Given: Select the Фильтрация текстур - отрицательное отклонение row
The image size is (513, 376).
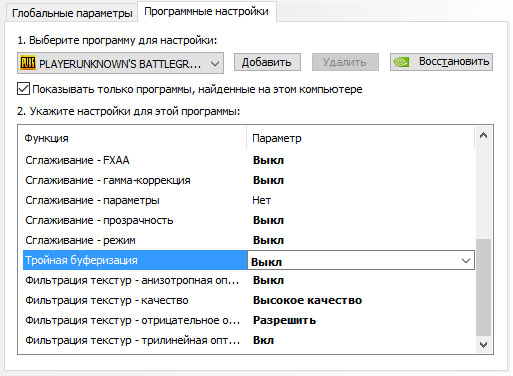Looking at the screenshot, I should click(x=249, y=320).
